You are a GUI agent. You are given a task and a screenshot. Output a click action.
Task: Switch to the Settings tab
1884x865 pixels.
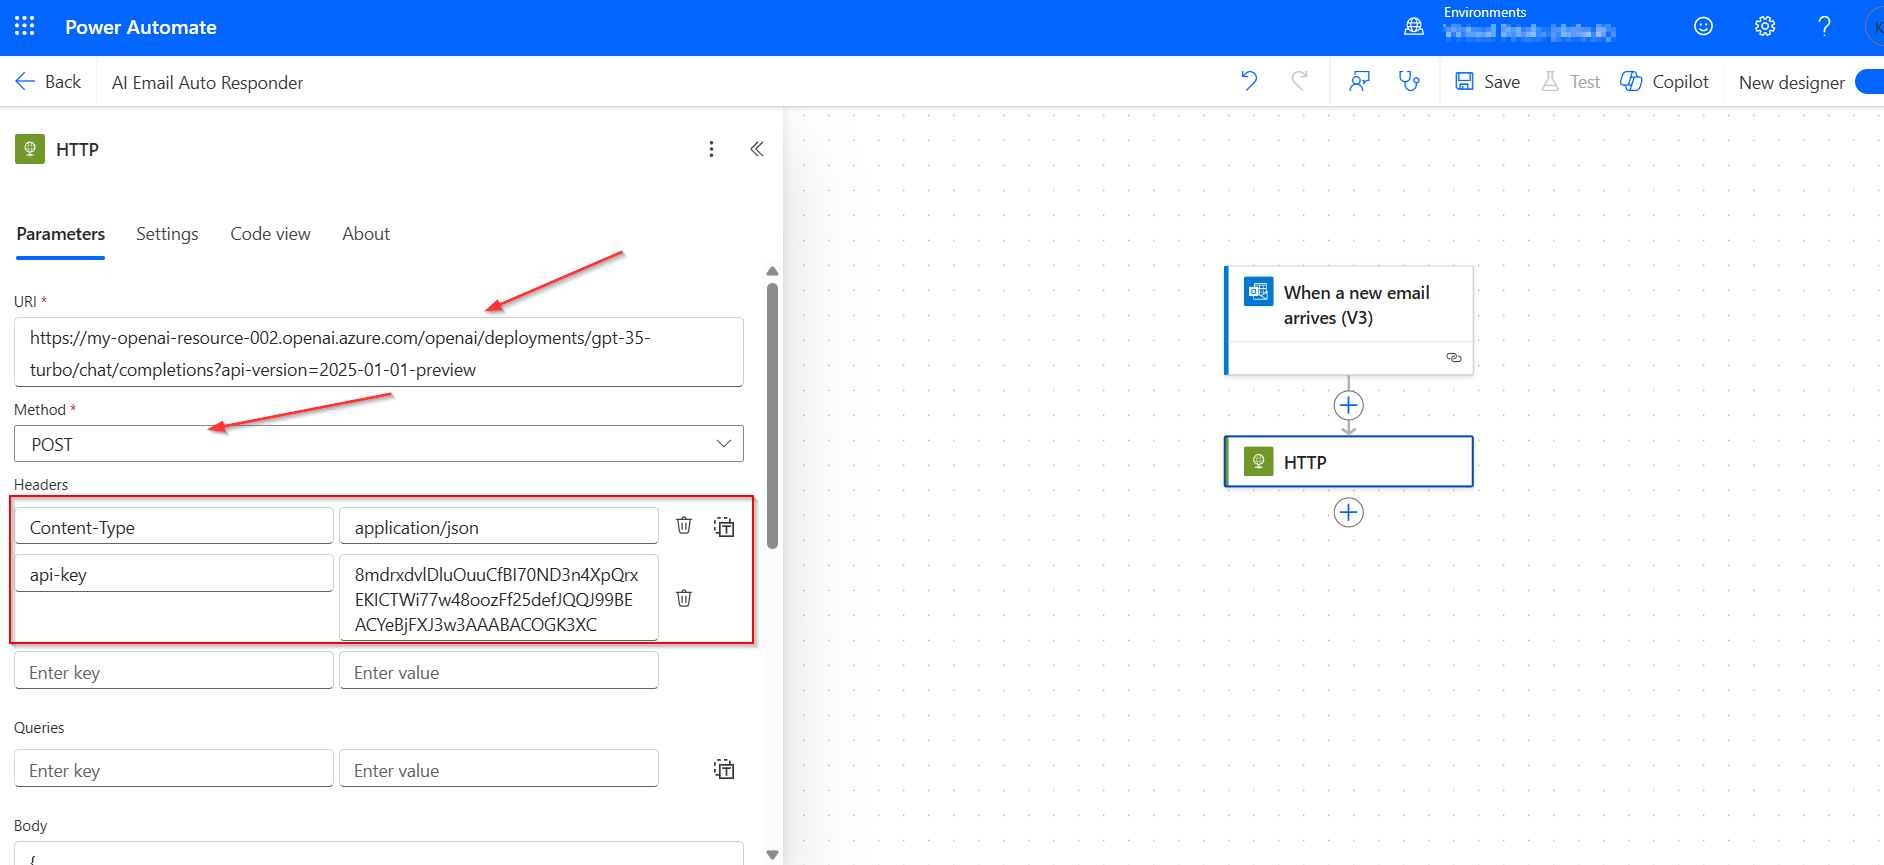tap(167, 234)
